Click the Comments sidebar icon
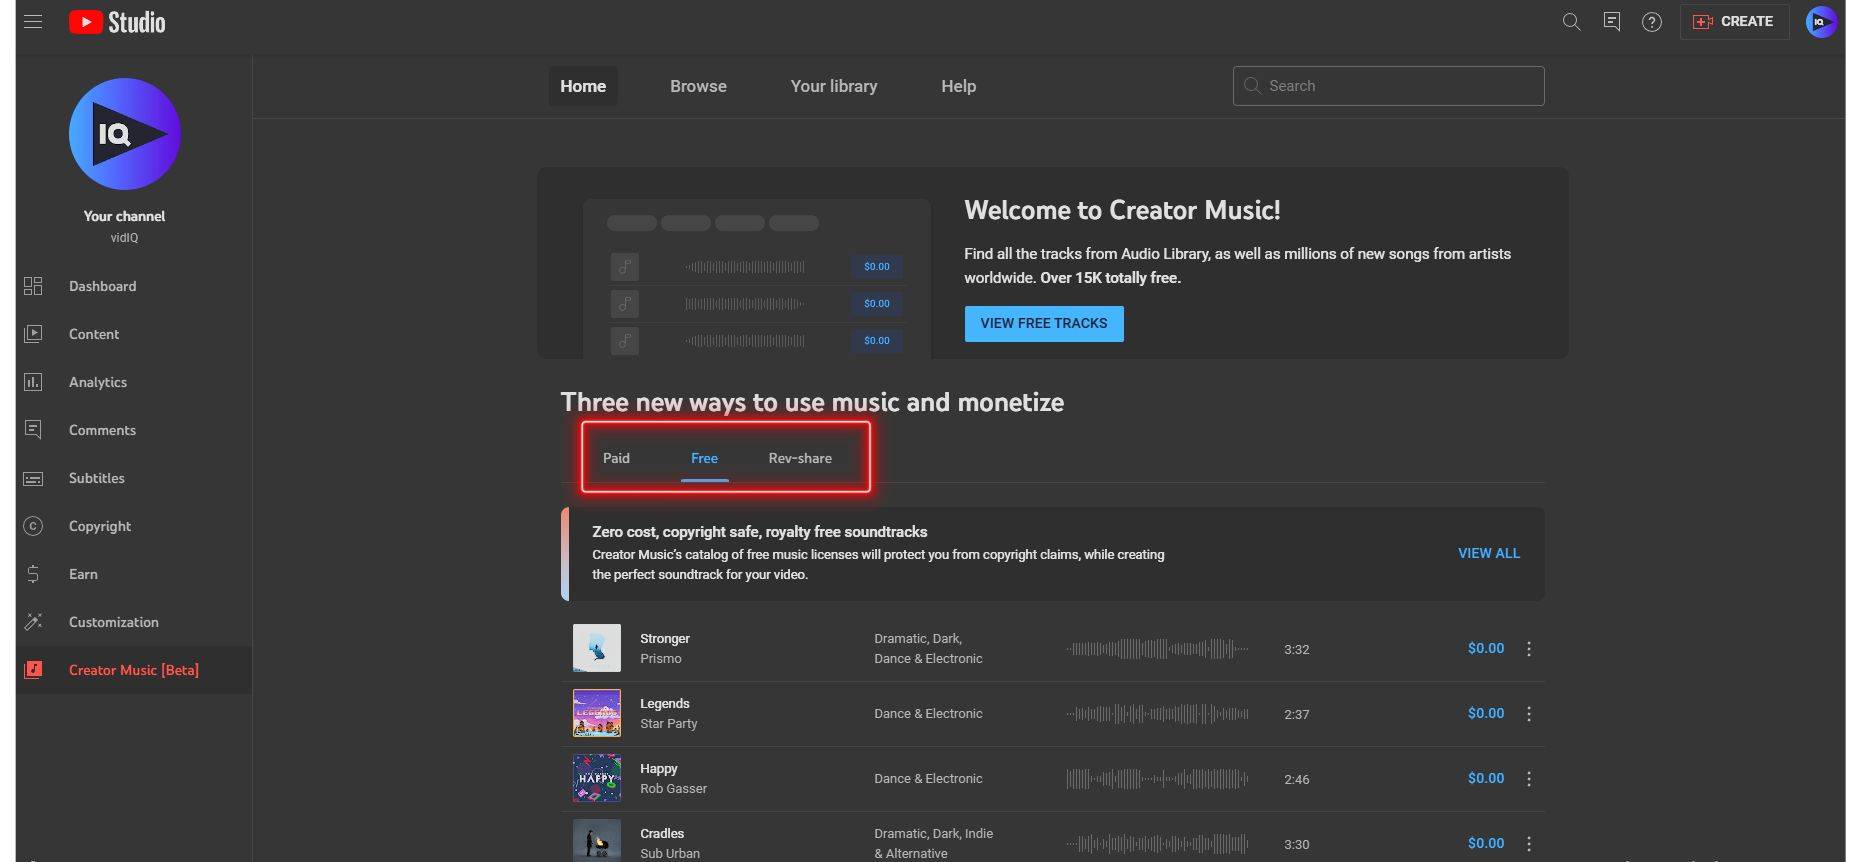 pos(33,430)
